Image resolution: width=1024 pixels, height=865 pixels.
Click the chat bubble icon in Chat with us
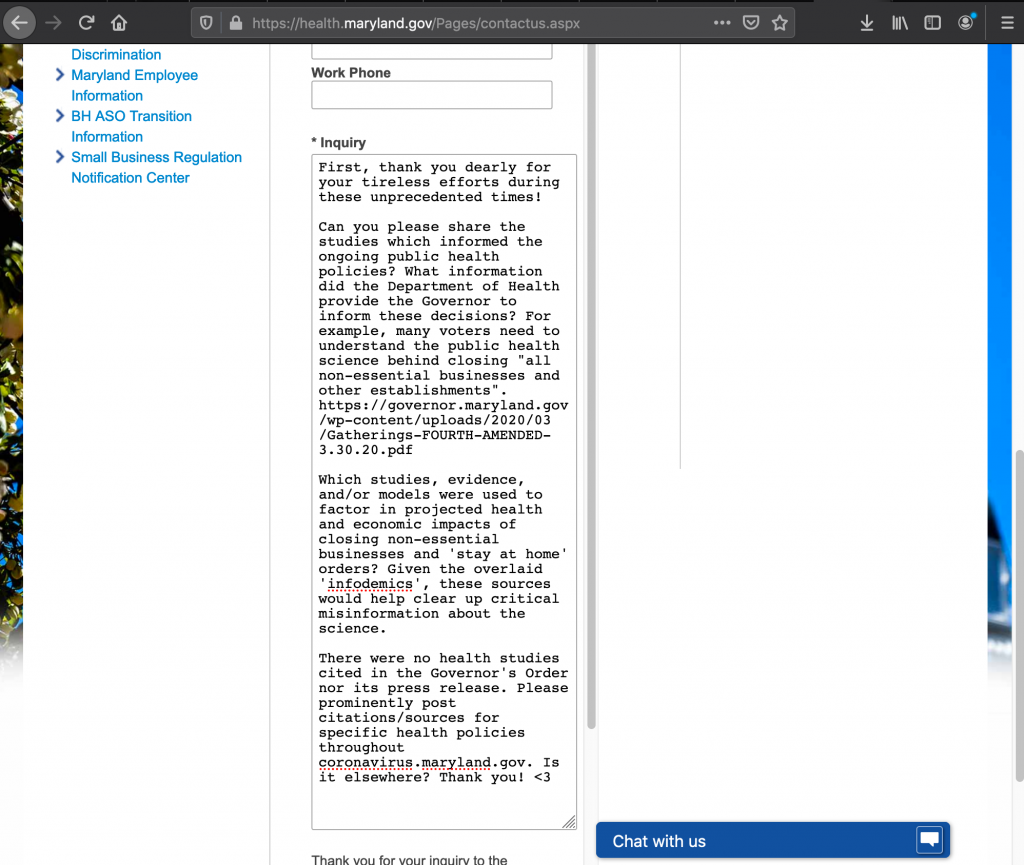[x=929, y=839]
